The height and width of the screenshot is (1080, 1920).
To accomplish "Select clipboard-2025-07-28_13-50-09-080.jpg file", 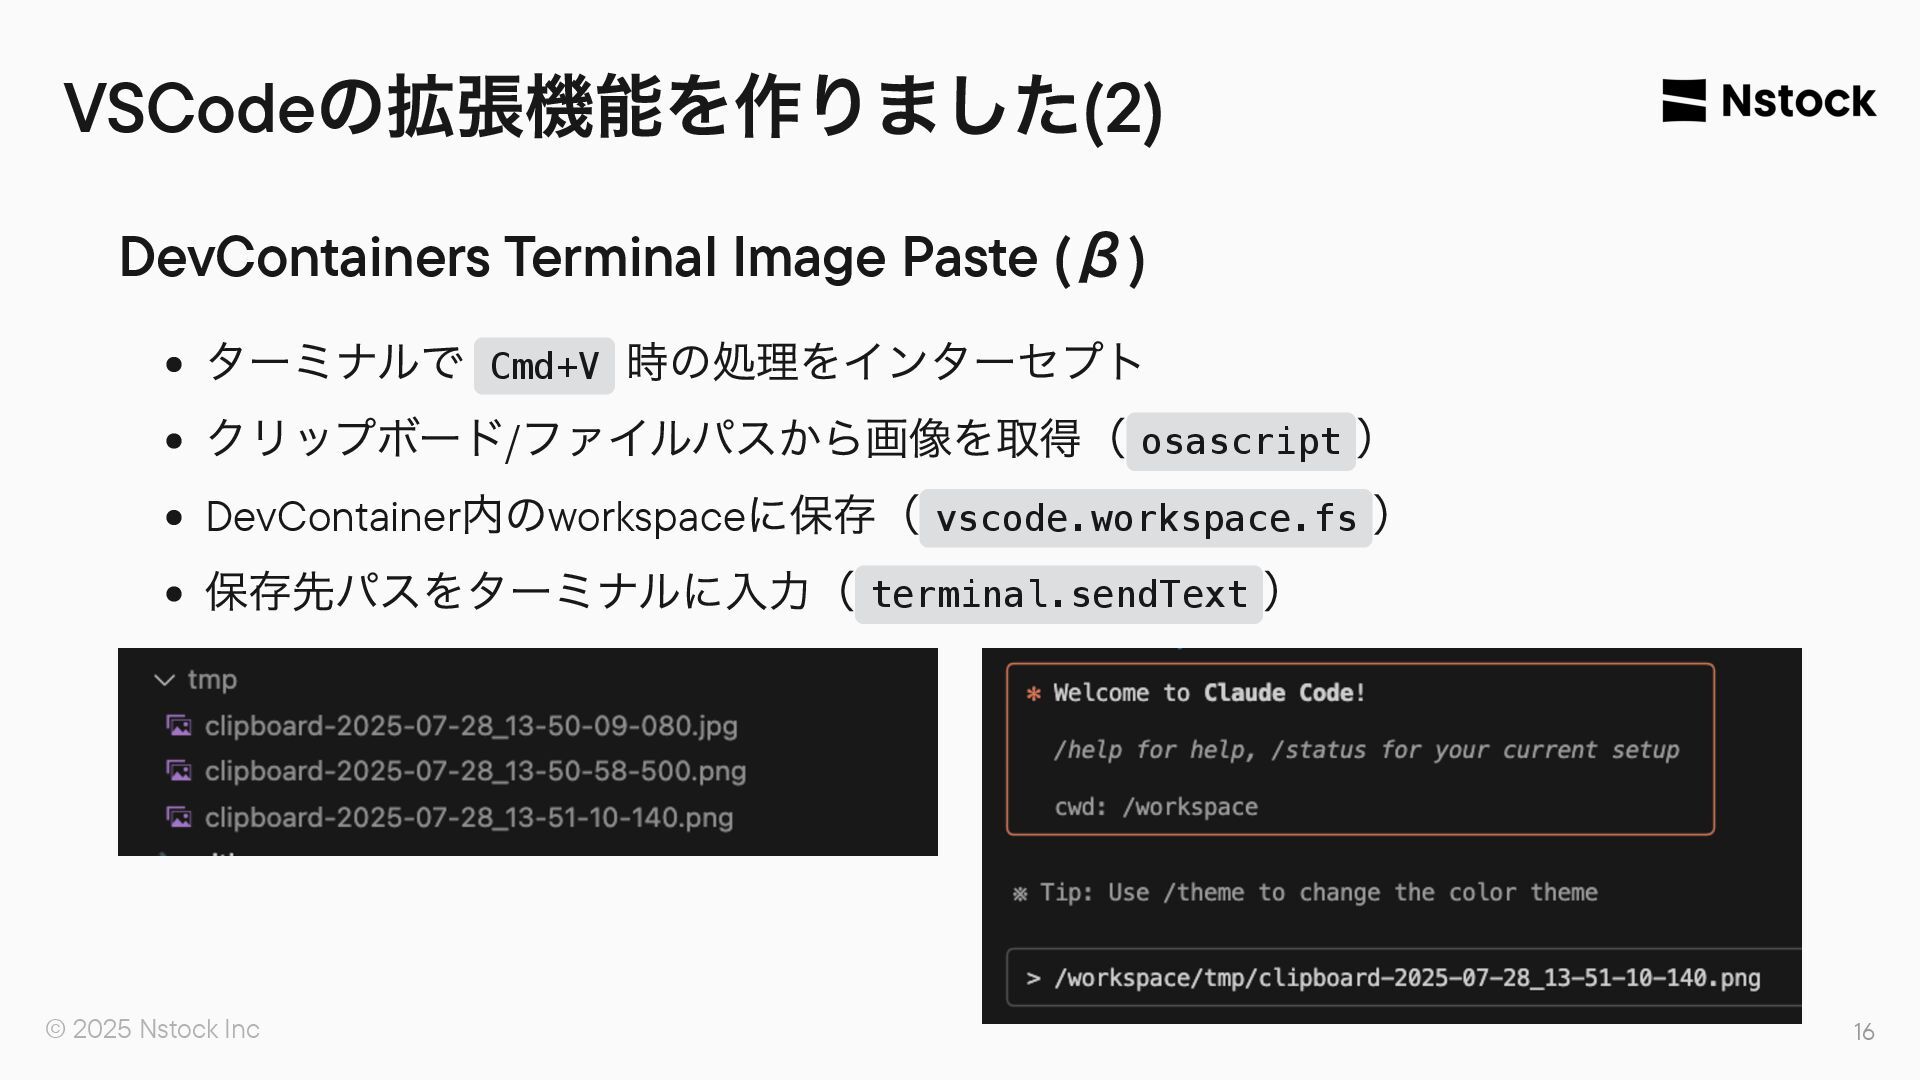I will click(471, 726).
